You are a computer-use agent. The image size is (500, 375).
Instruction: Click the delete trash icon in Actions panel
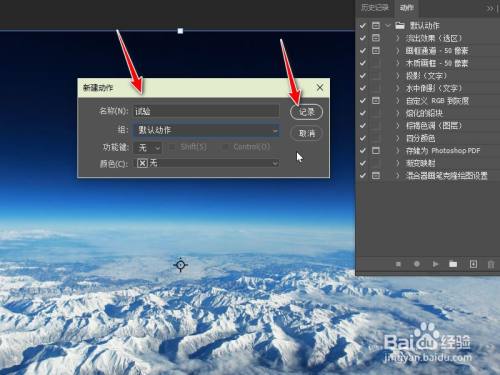(x=491, y=264)
